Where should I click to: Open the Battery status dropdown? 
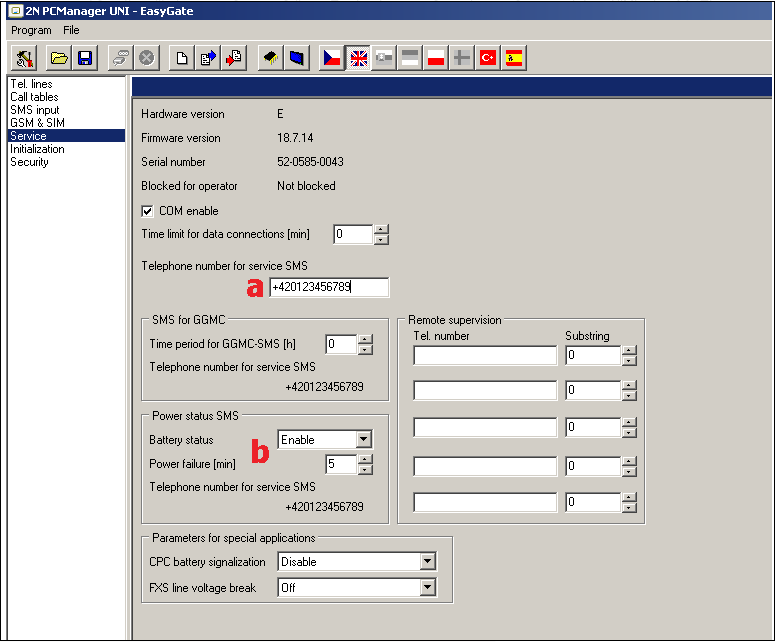point(364,439)
